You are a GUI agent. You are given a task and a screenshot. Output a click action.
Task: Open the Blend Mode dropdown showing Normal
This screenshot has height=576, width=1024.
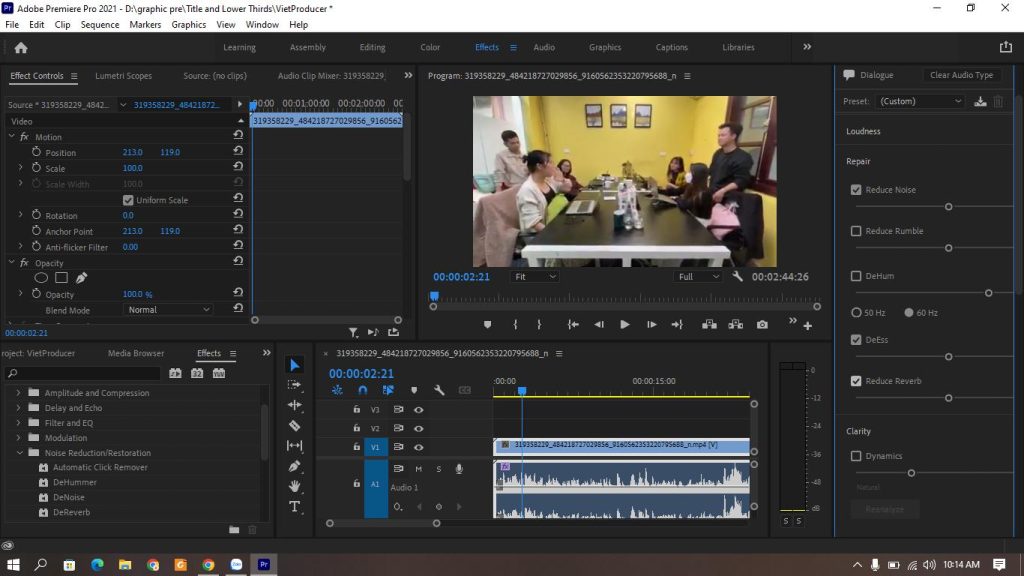tap(167, 310)
